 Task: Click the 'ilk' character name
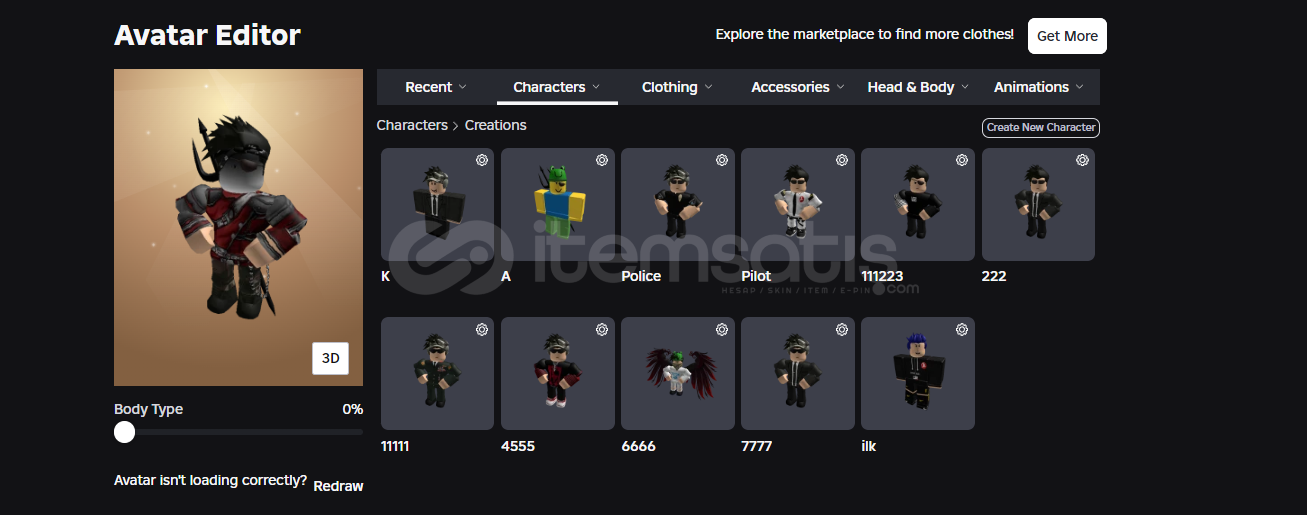pyautogui.click(x=869, y=446)
